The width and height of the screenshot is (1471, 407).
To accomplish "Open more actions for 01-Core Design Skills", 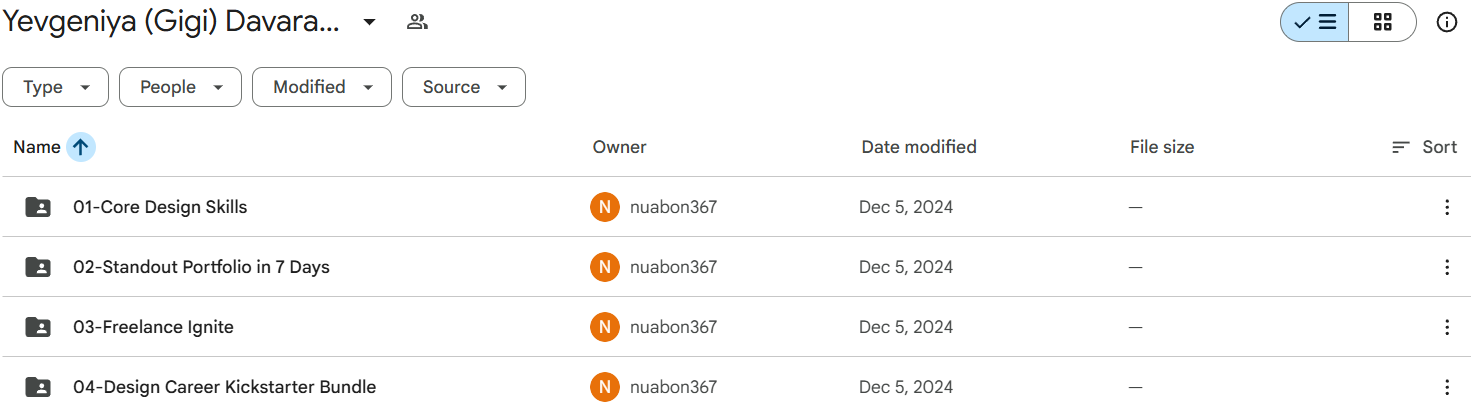I will click(1446, 207).
